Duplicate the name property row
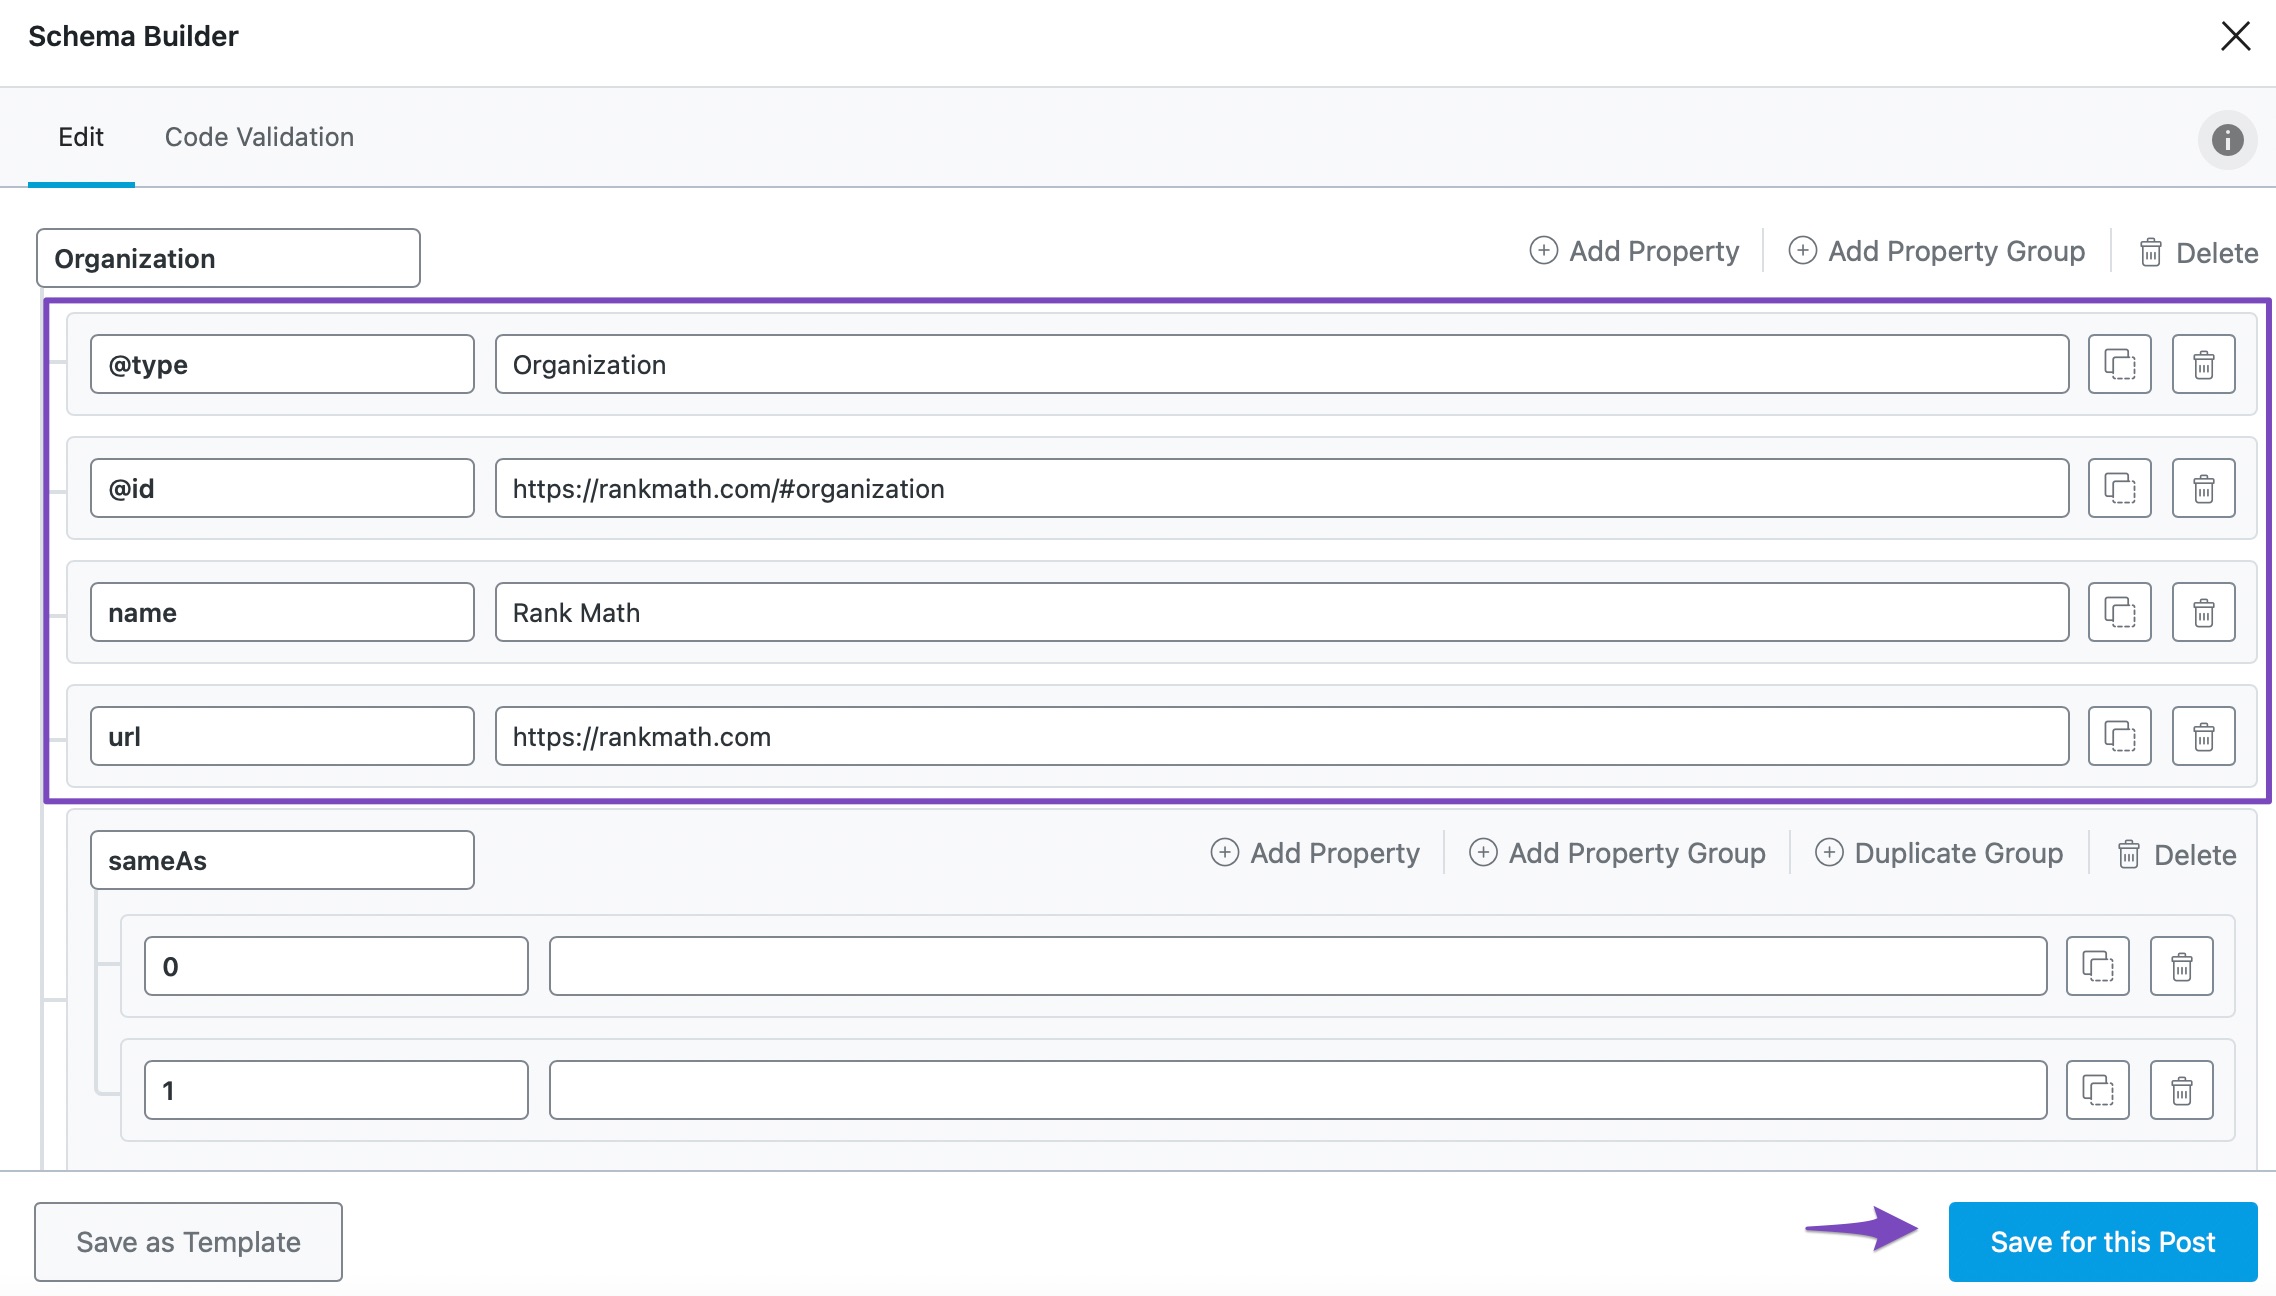Screen dimensions: 2276x1296 point(2119,612)
